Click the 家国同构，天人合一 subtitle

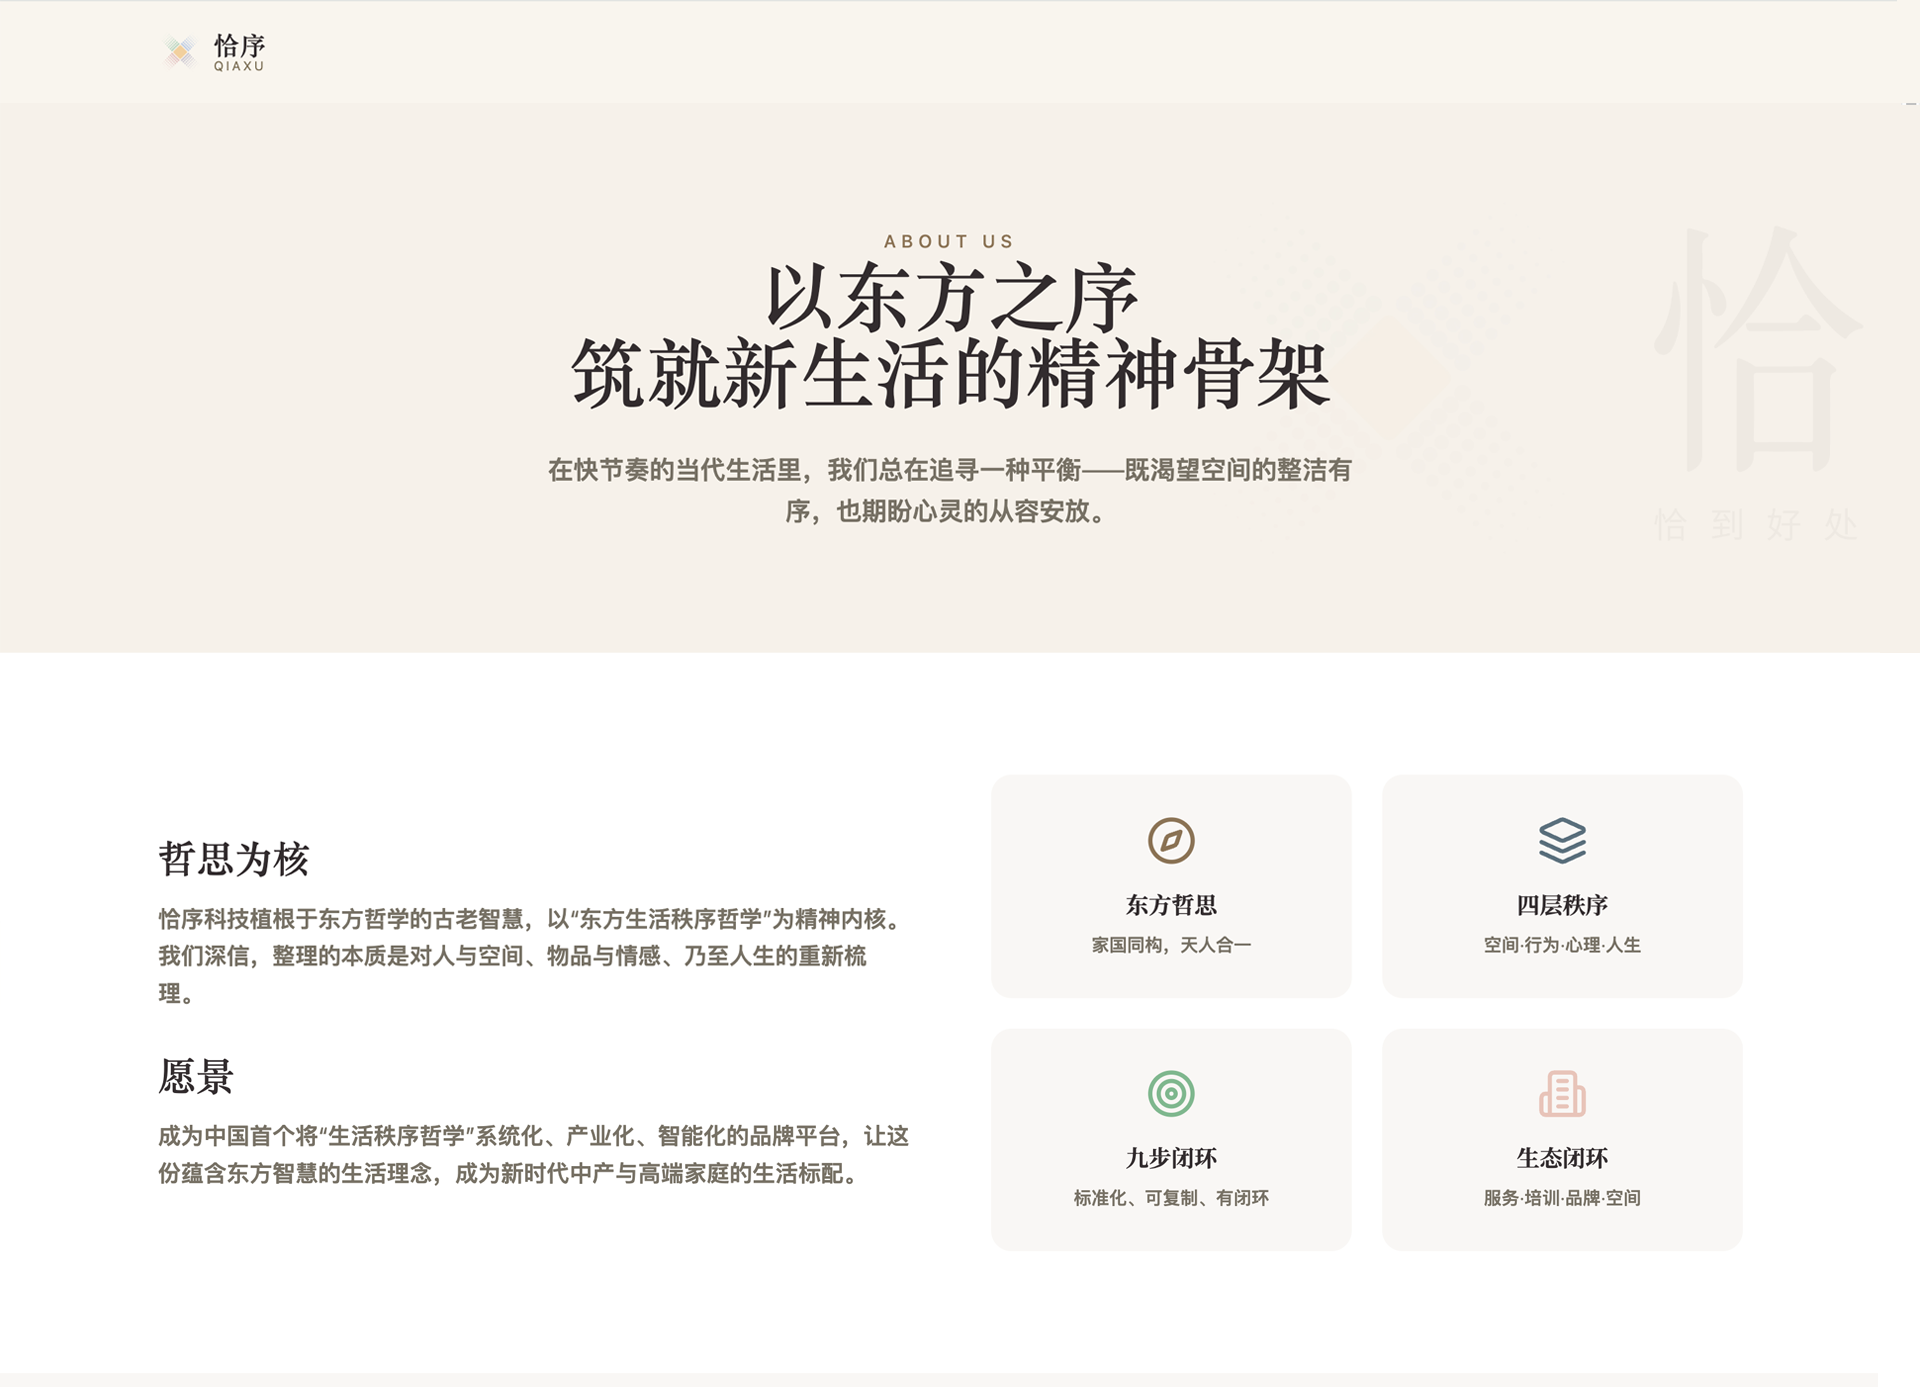(x=1170, y=945)
